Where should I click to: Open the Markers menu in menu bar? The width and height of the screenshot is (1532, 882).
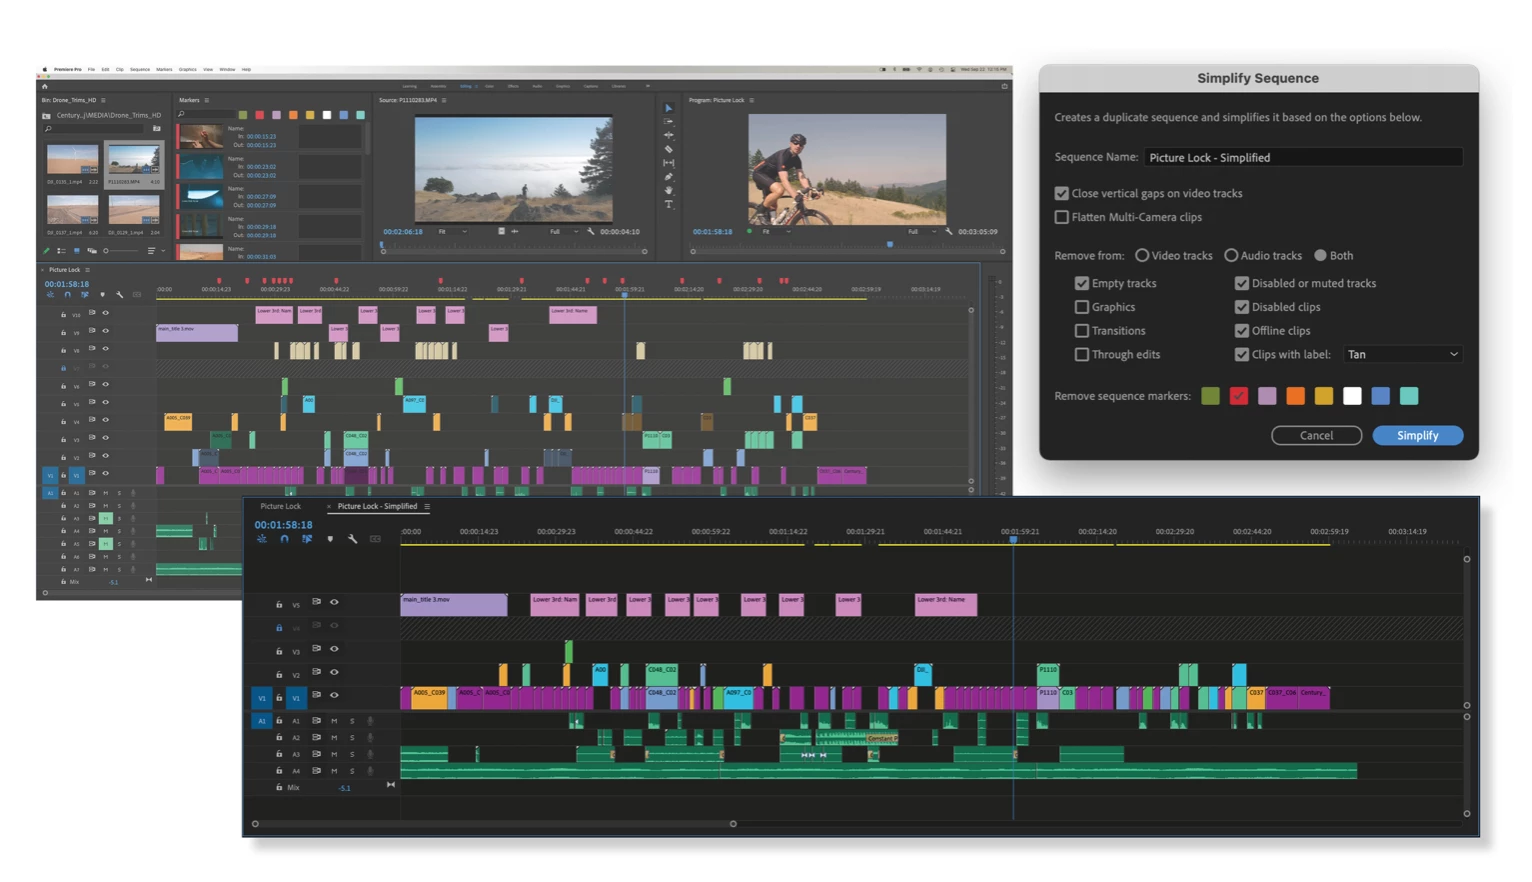tap(164, 70)
